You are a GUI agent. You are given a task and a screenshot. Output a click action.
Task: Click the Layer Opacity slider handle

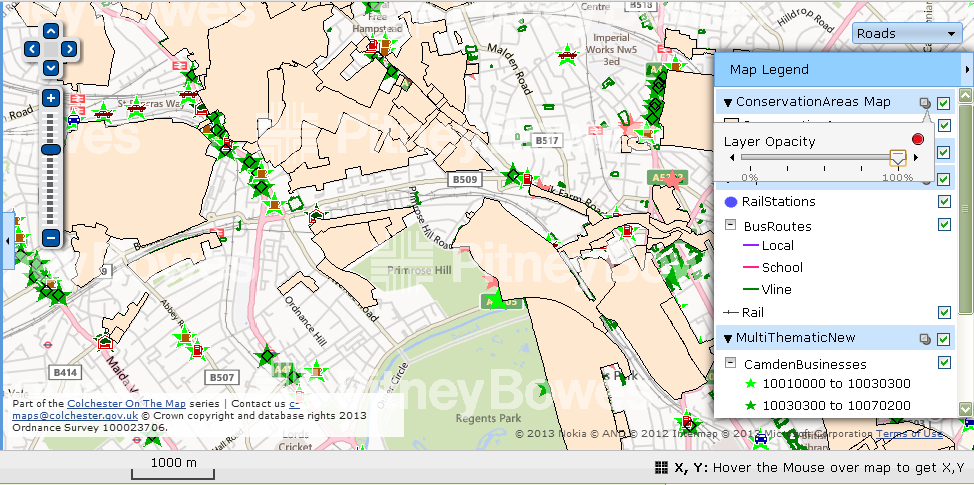(x=898, y=158)
